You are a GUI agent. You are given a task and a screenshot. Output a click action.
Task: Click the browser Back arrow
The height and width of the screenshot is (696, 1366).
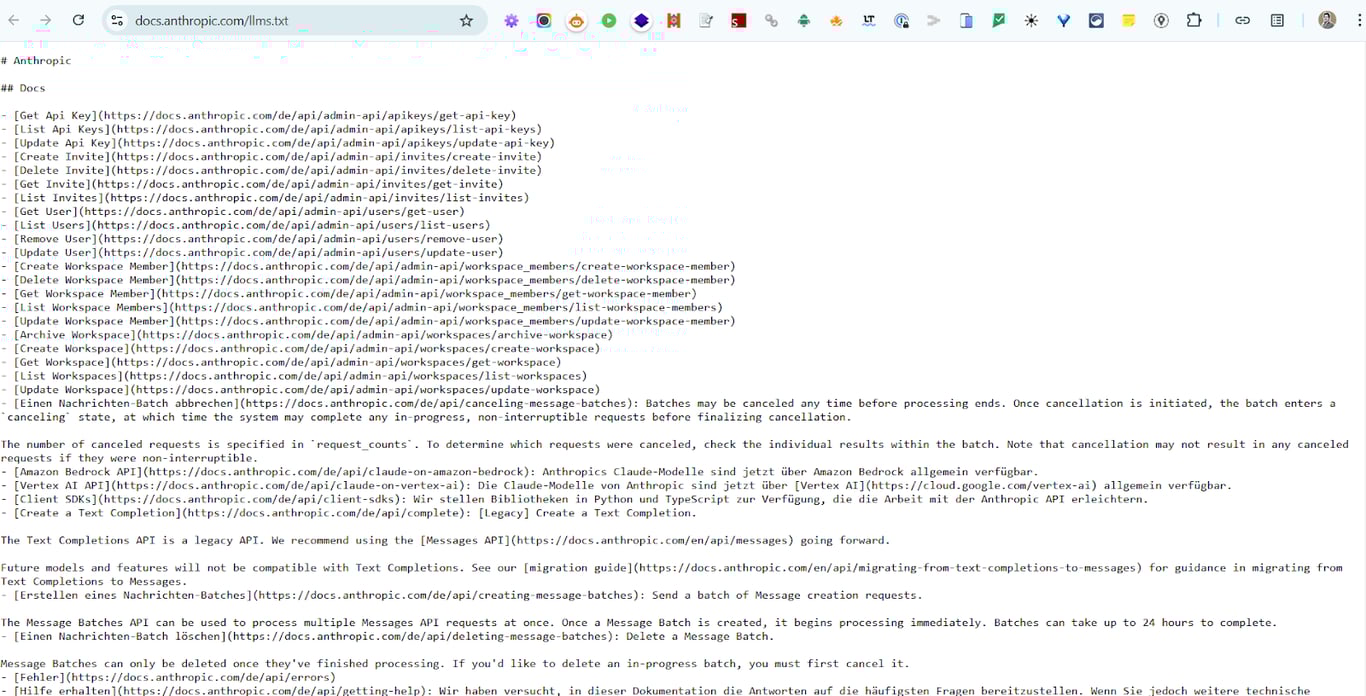[x=14, y=20]
